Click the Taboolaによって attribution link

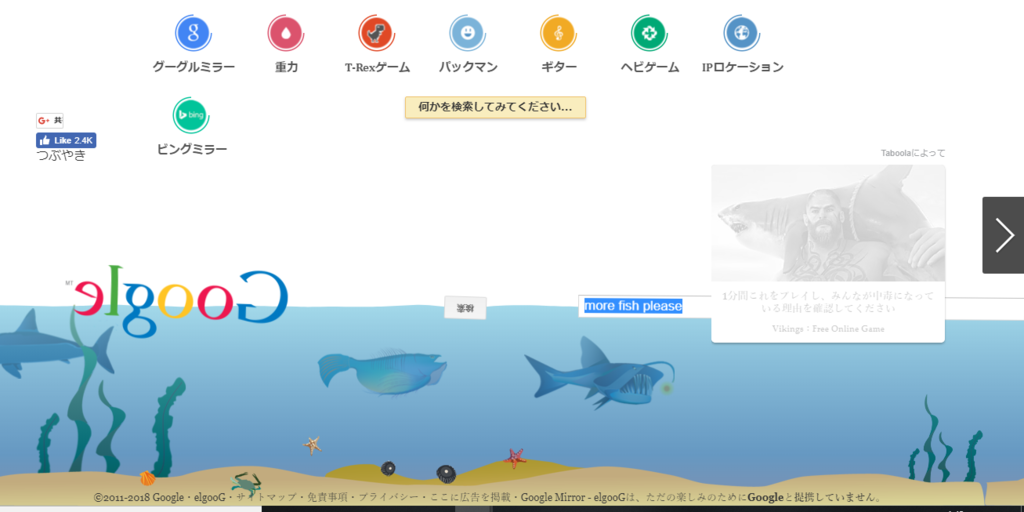pyautogui.click(x=913, y=153)
